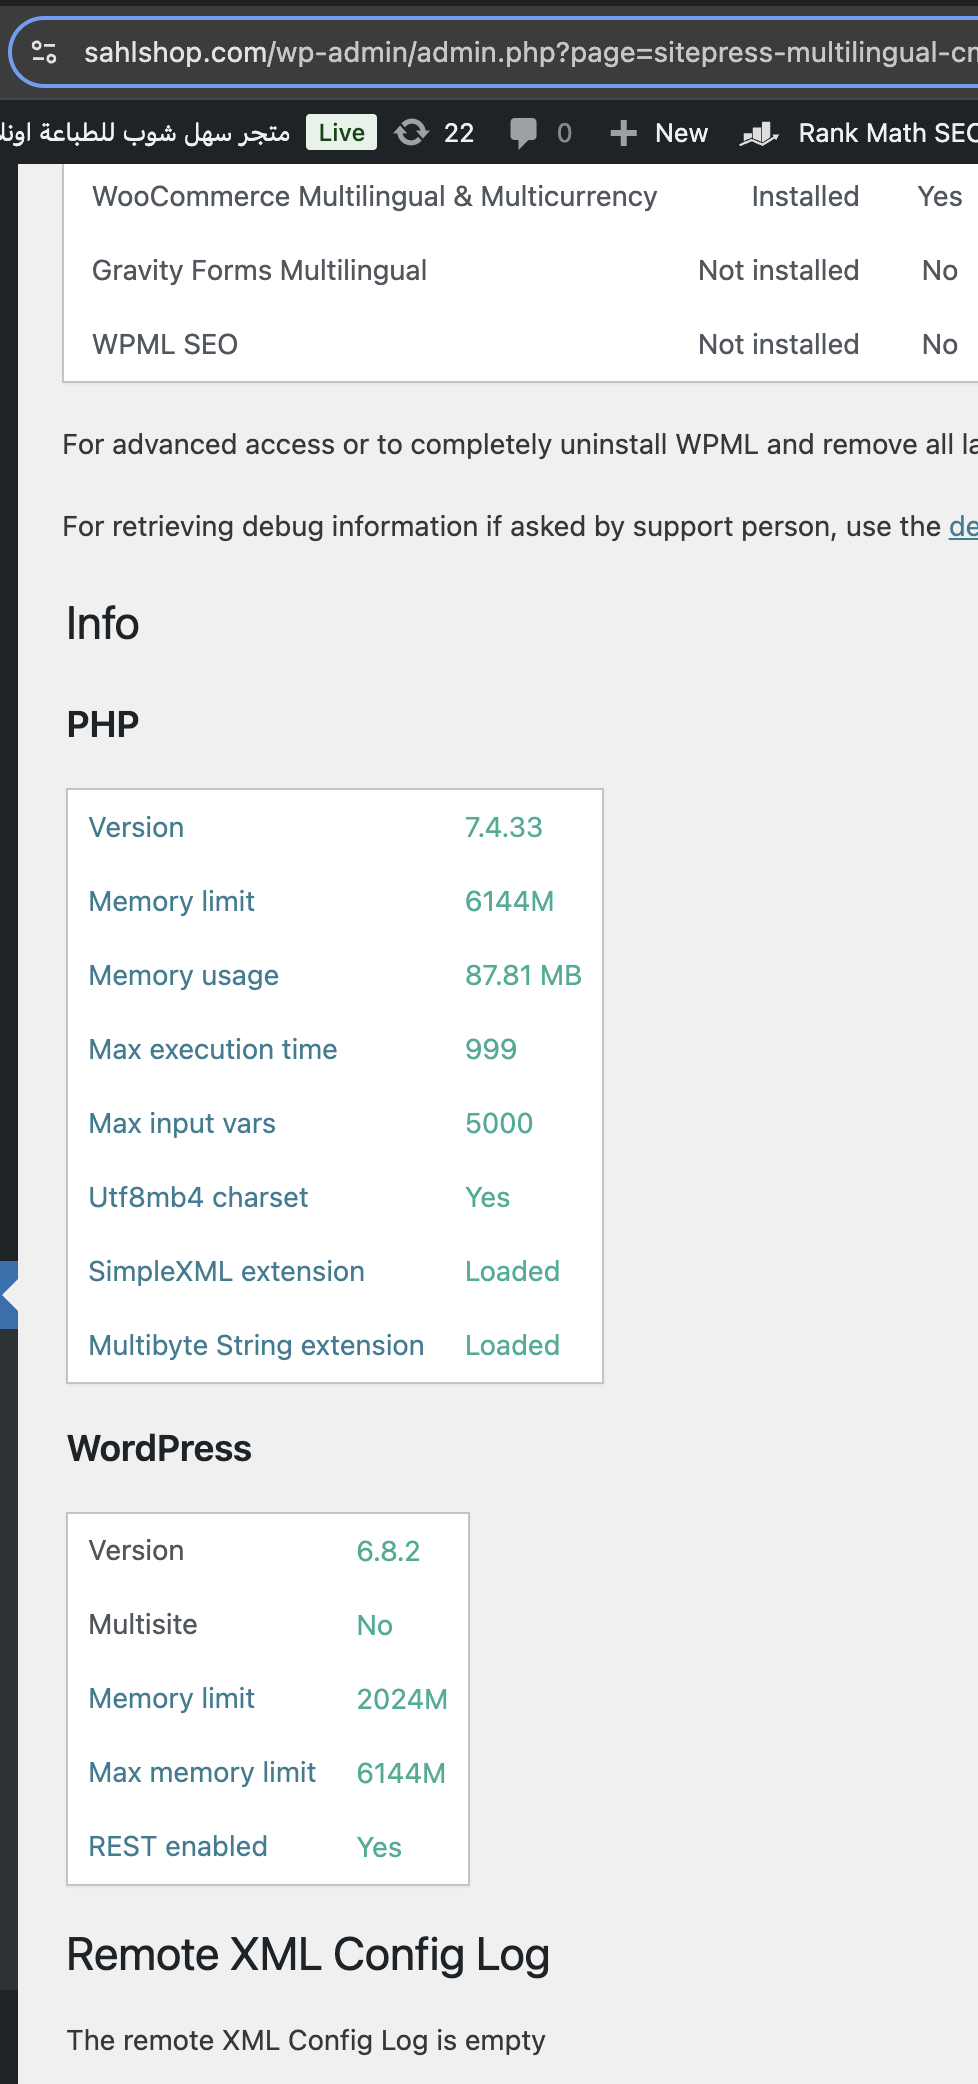
Task: Select the WooCommerce Multilingual & Multicurrency row
Action: (520, 196)
